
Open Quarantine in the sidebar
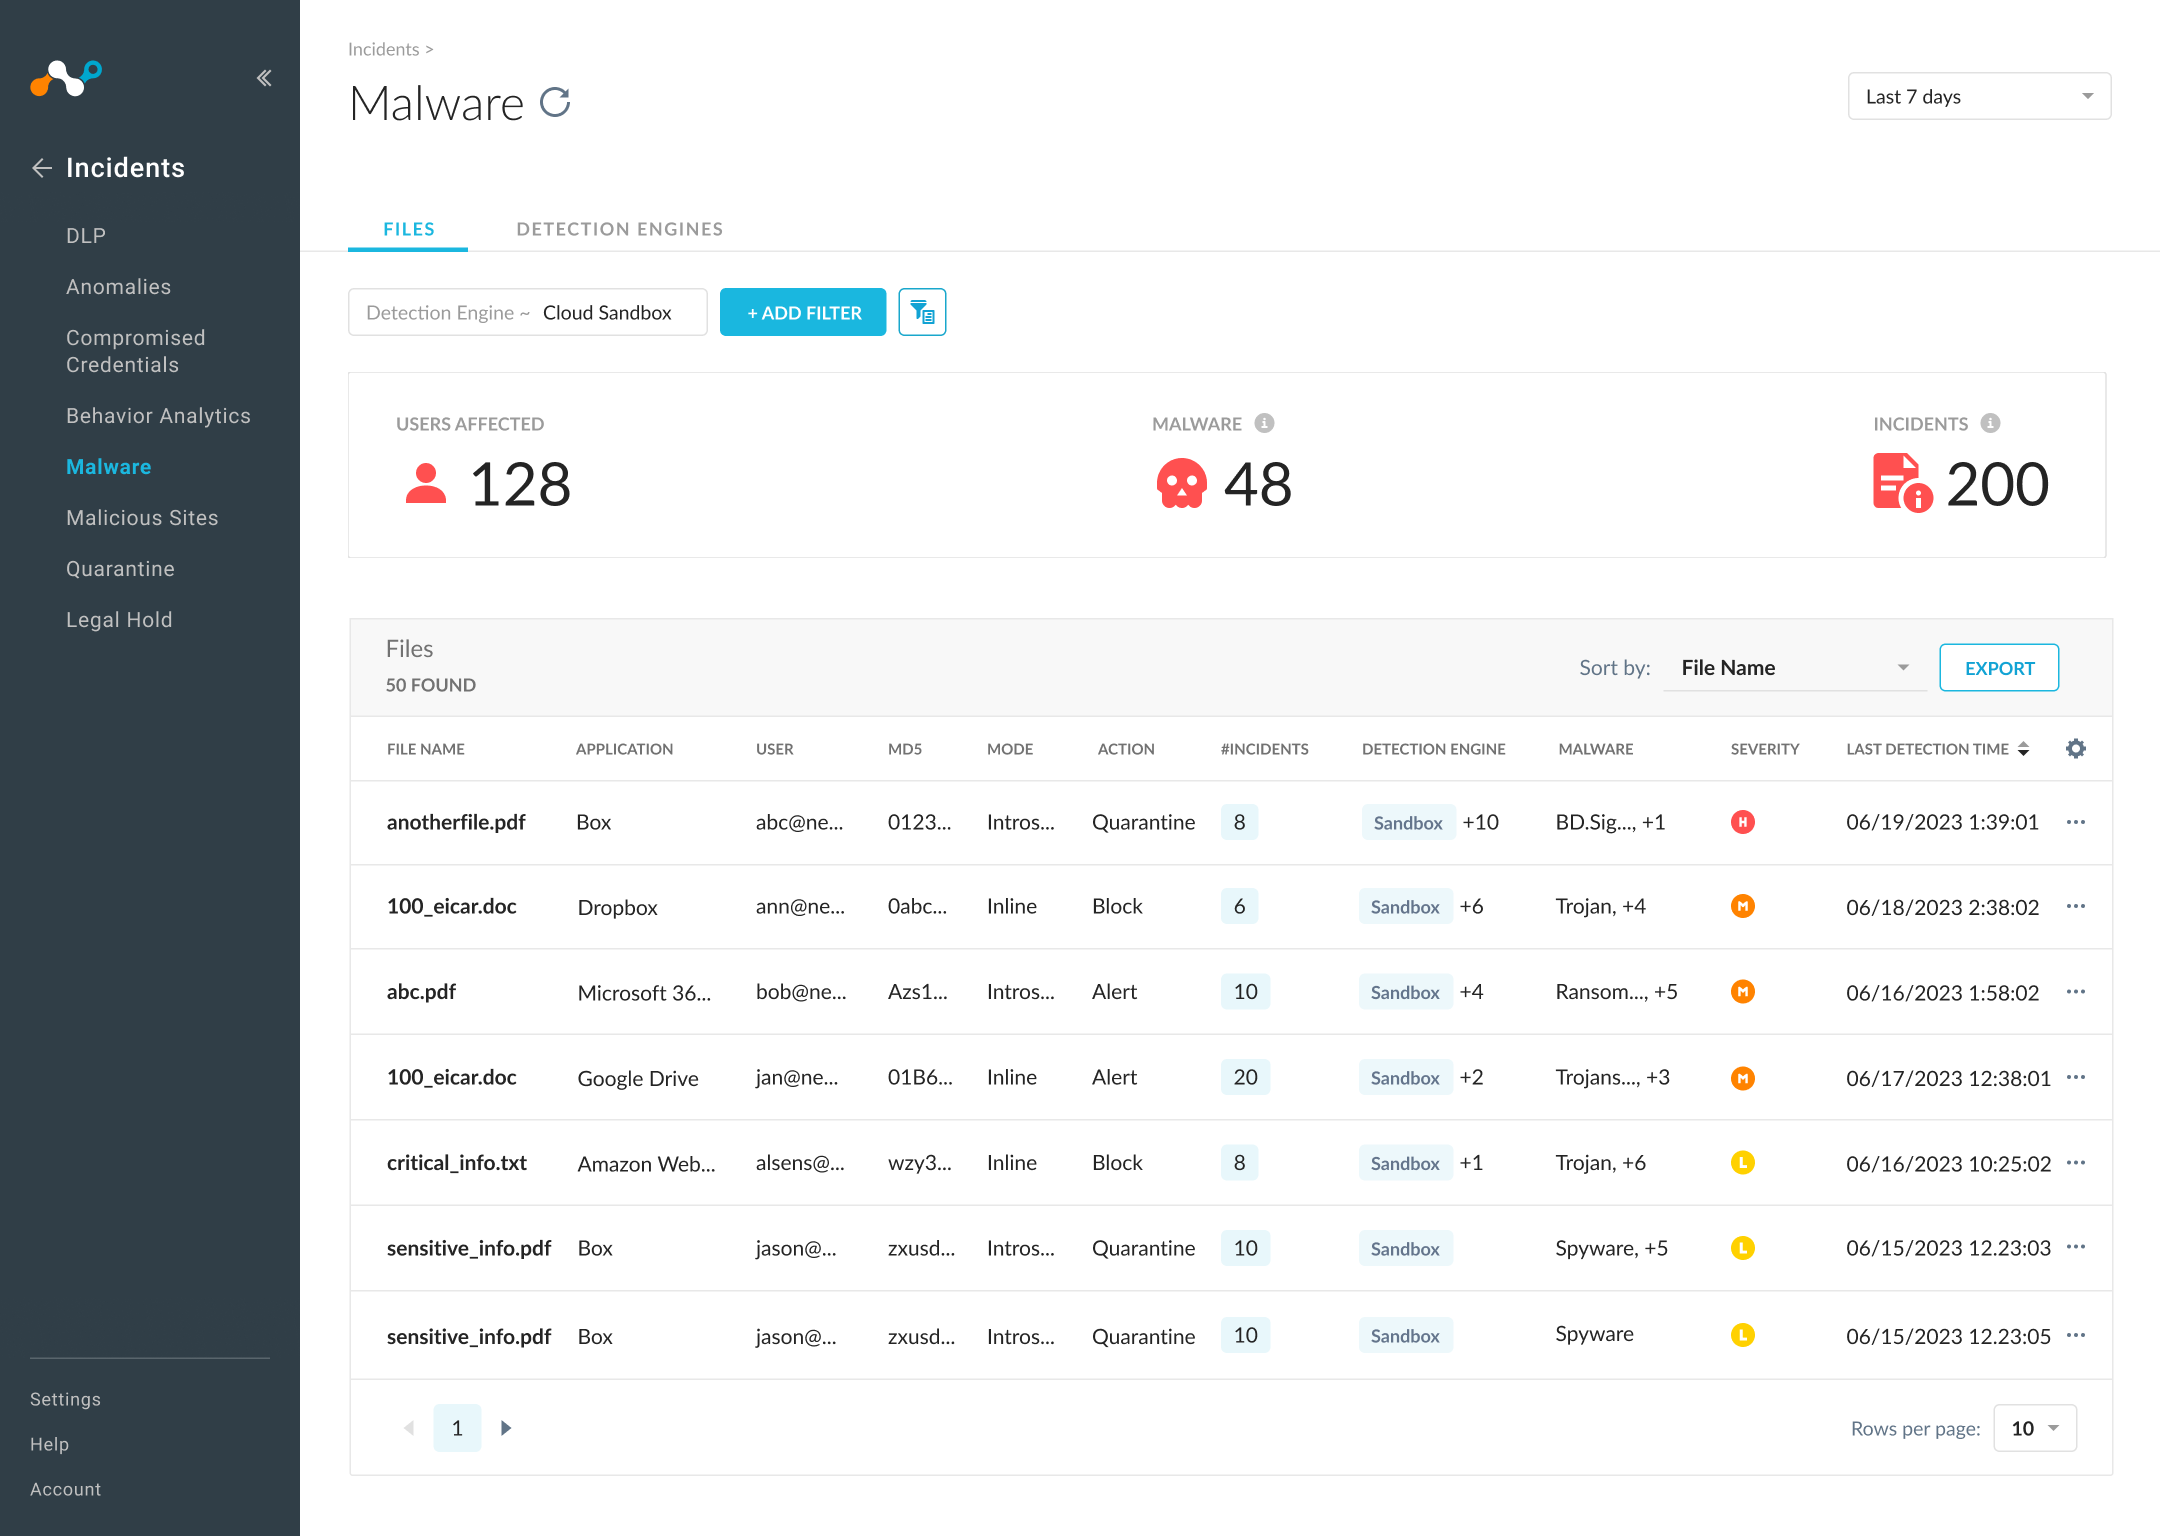pyautogui.click(x=120, y=568)
